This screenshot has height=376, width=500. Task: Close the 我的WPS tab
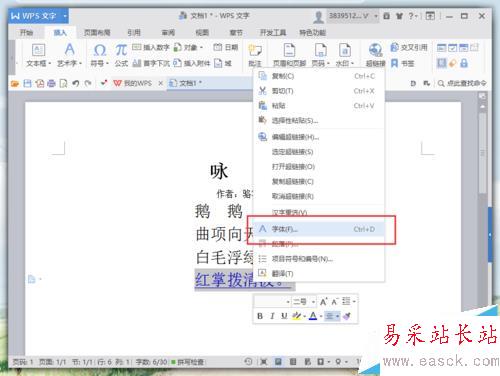click(x=161, y=83)
